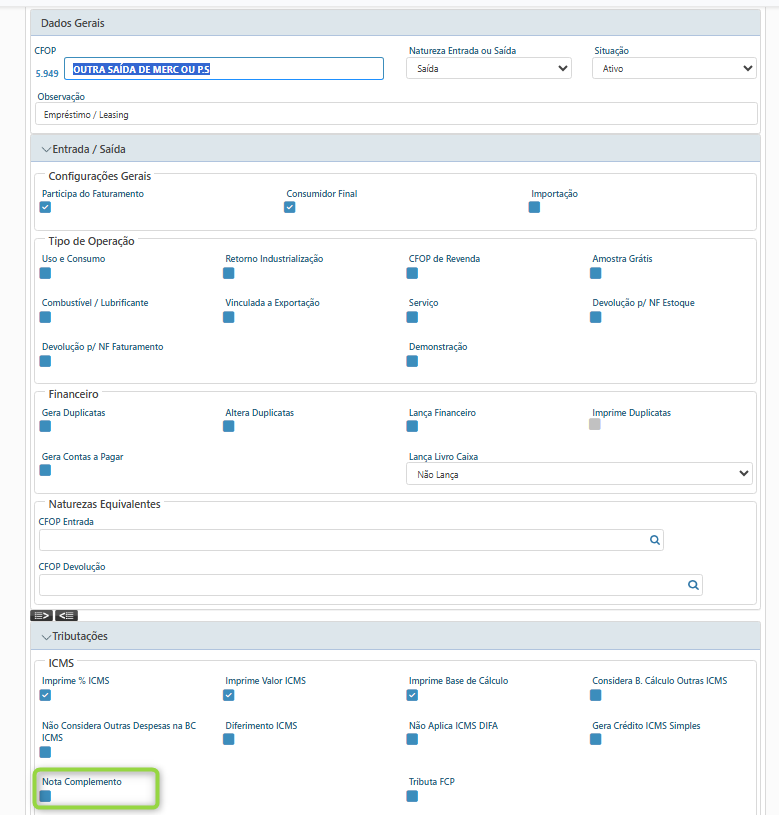Check the Nota Complemento box
This screenshot has height=815, width=779.
pos(45,796)
